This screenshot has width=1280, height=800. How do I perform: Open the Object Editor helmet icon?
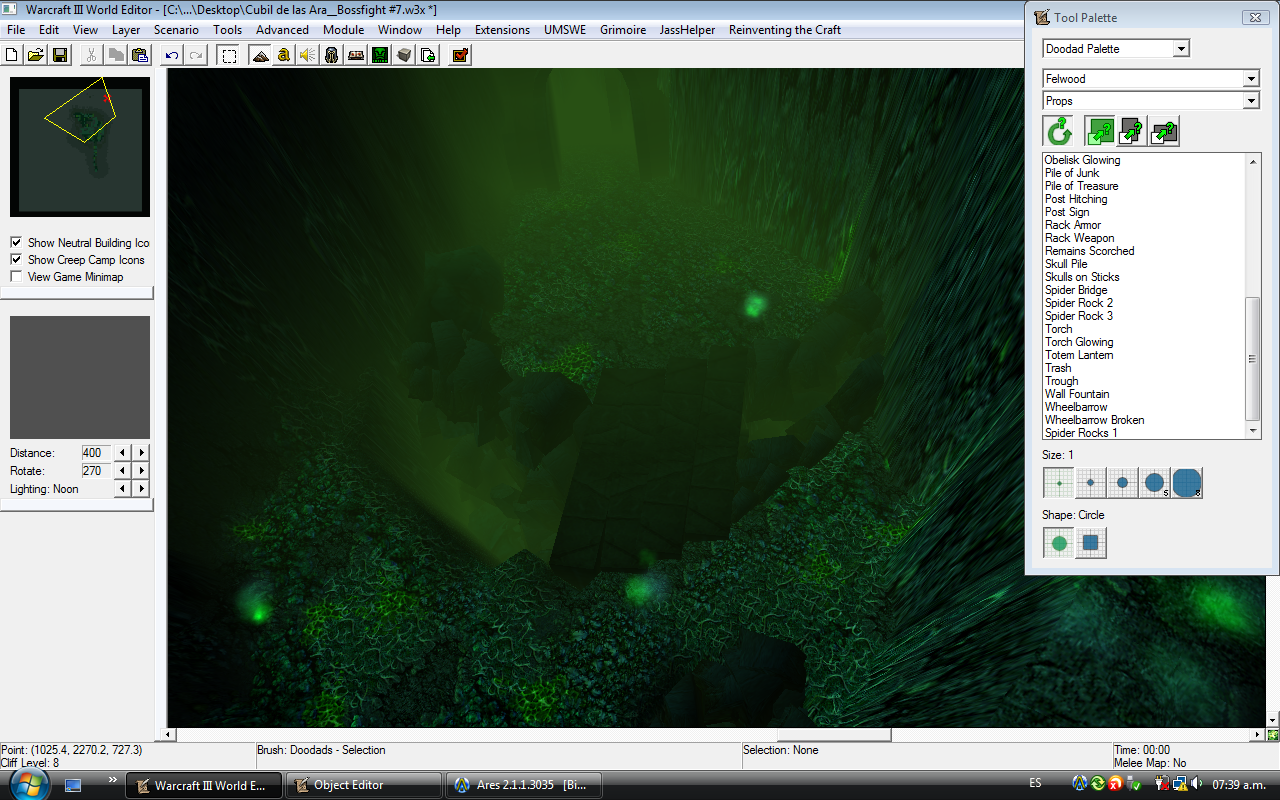(x=332, y=55)
